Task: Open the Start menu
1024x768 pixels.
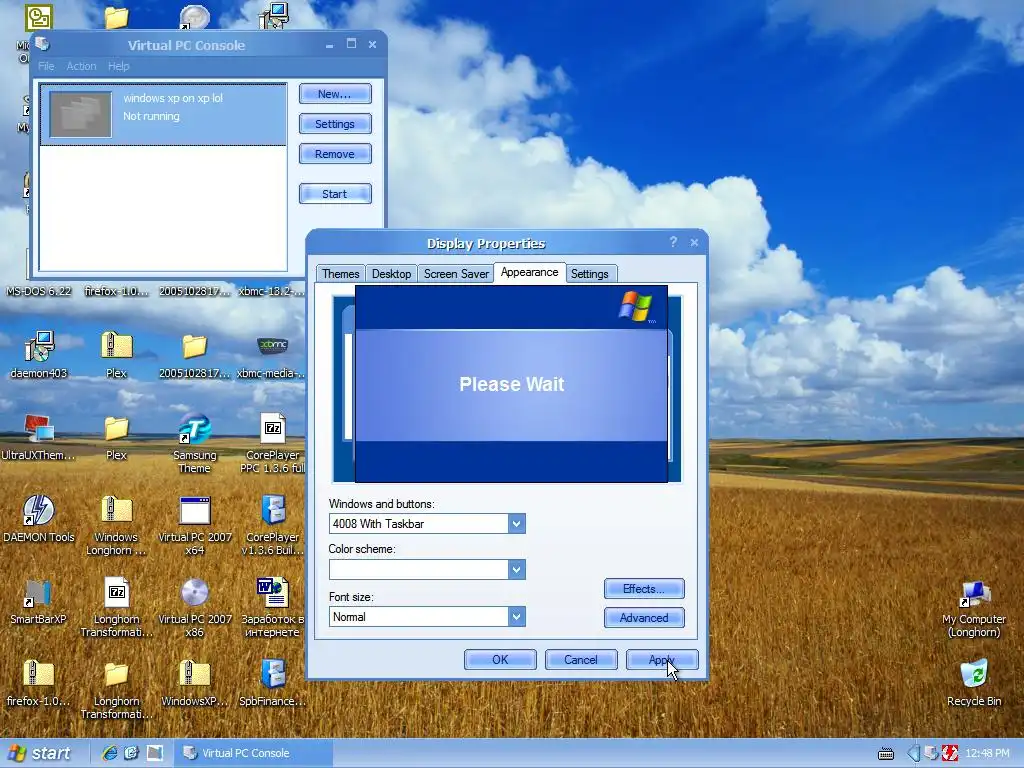Action: (39, 753)
